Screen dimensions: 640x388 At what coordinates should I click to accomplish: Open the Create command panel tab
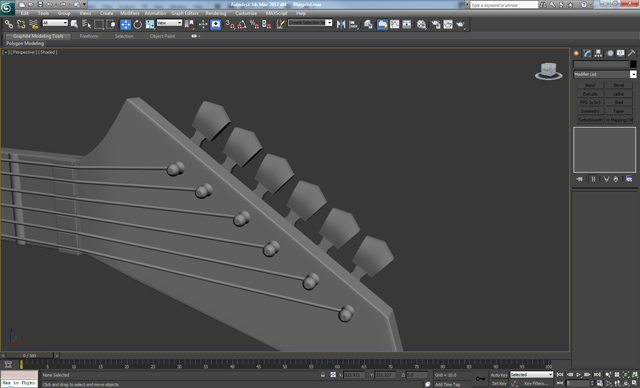(576, 53)
